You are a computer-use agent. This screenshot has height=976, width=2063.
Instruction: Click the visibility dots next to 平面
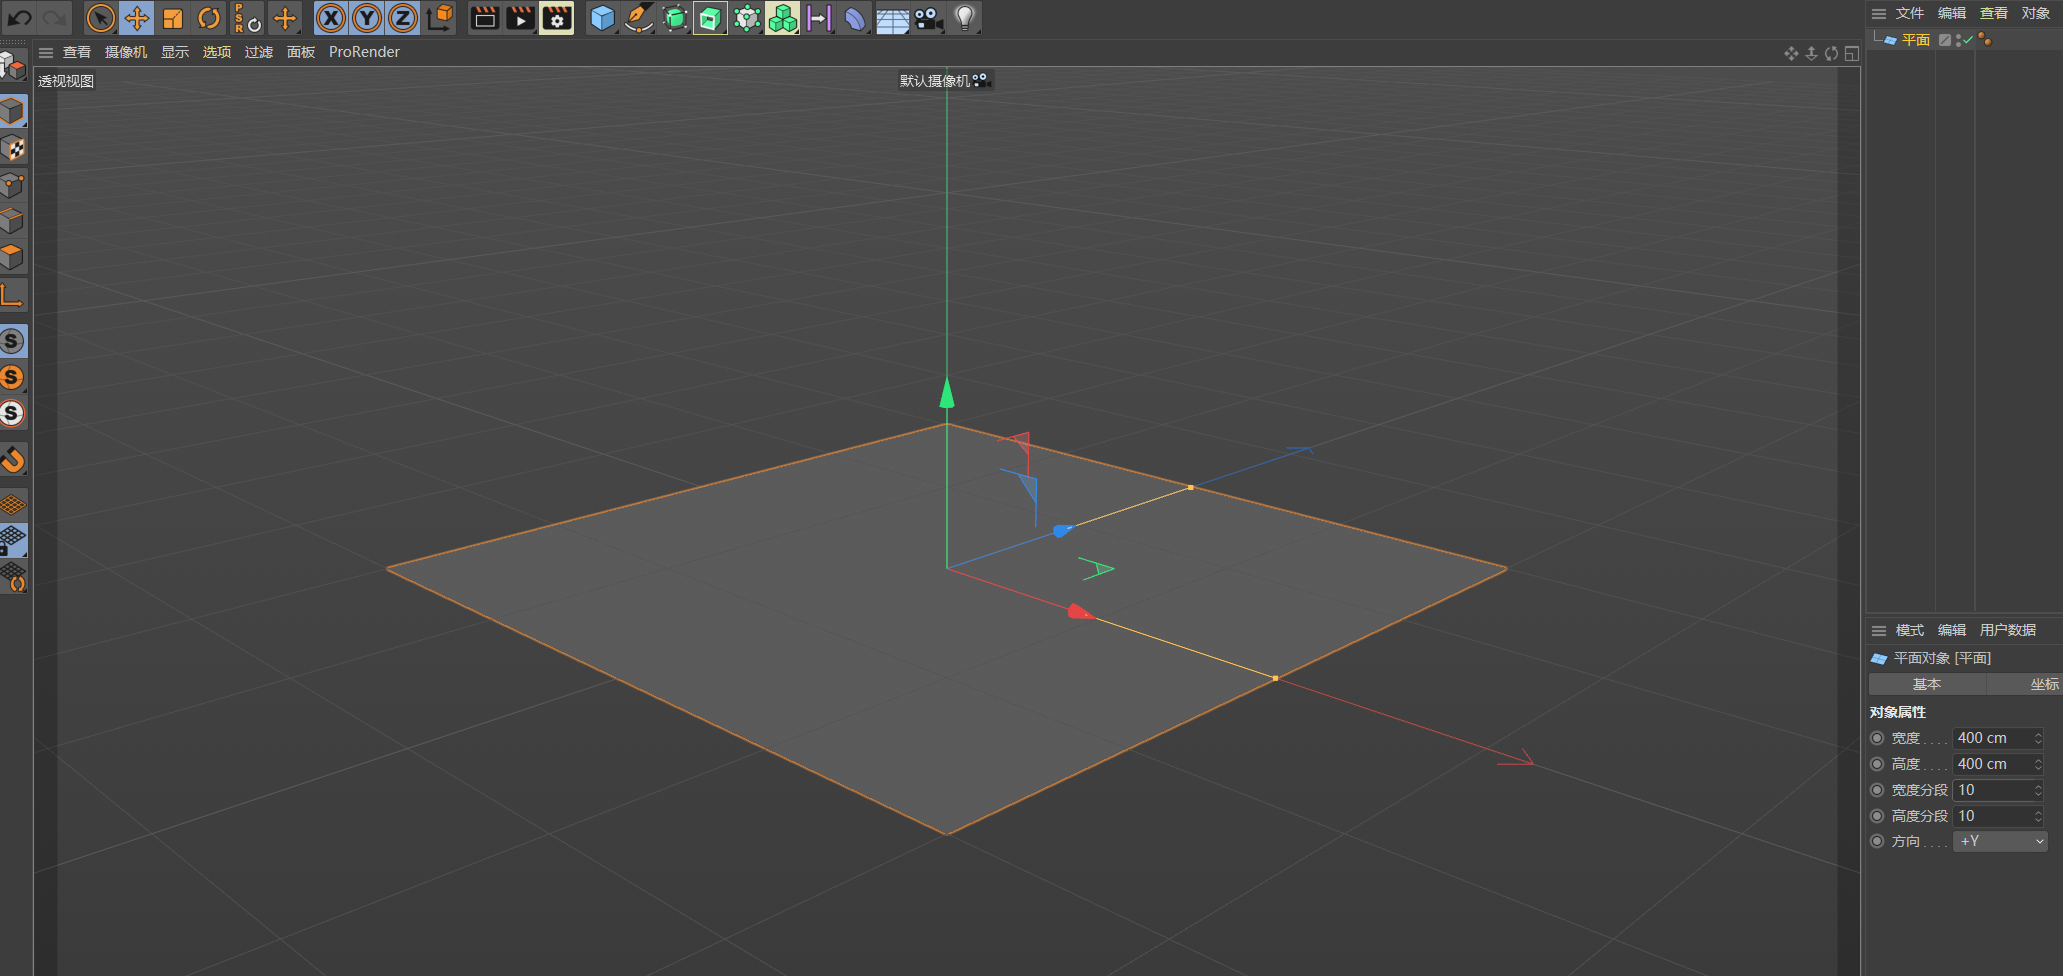coord(1958,40)
